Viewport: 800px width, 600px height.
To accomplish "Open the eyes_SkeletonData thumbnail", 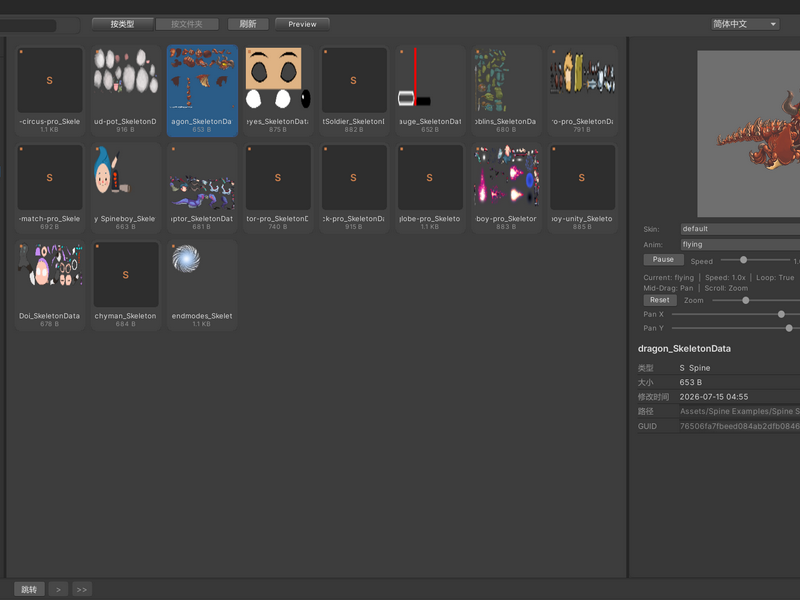I will pos(278,90).
